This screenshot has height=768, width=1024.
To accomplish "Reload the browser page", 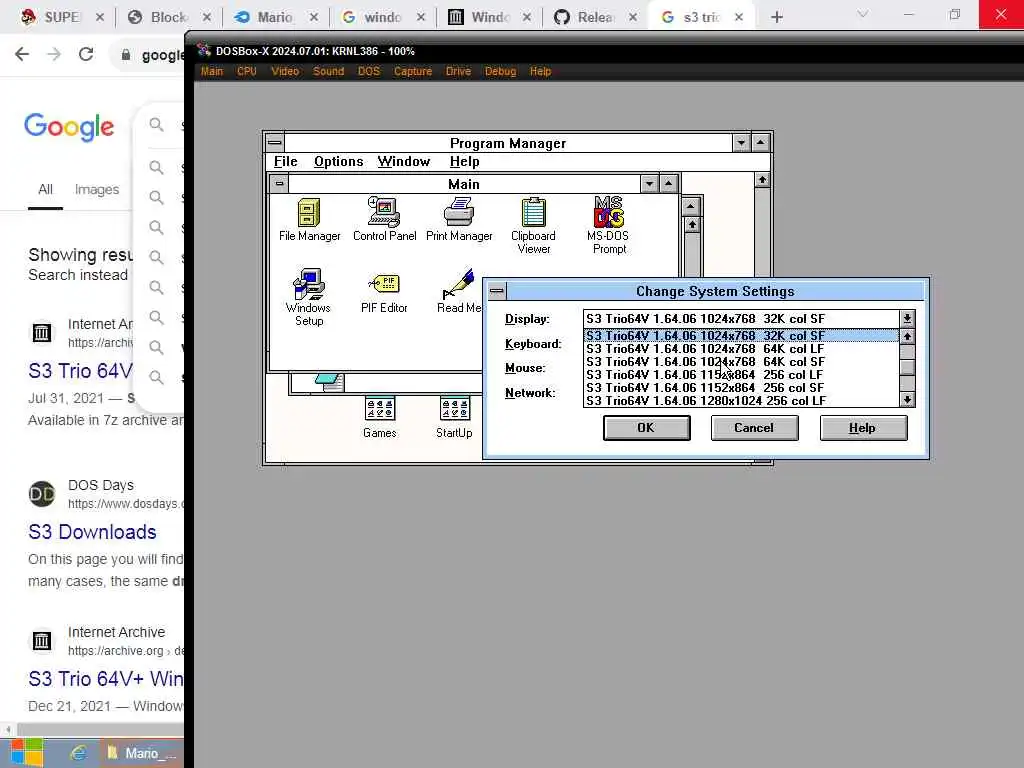I will point(86,54).
